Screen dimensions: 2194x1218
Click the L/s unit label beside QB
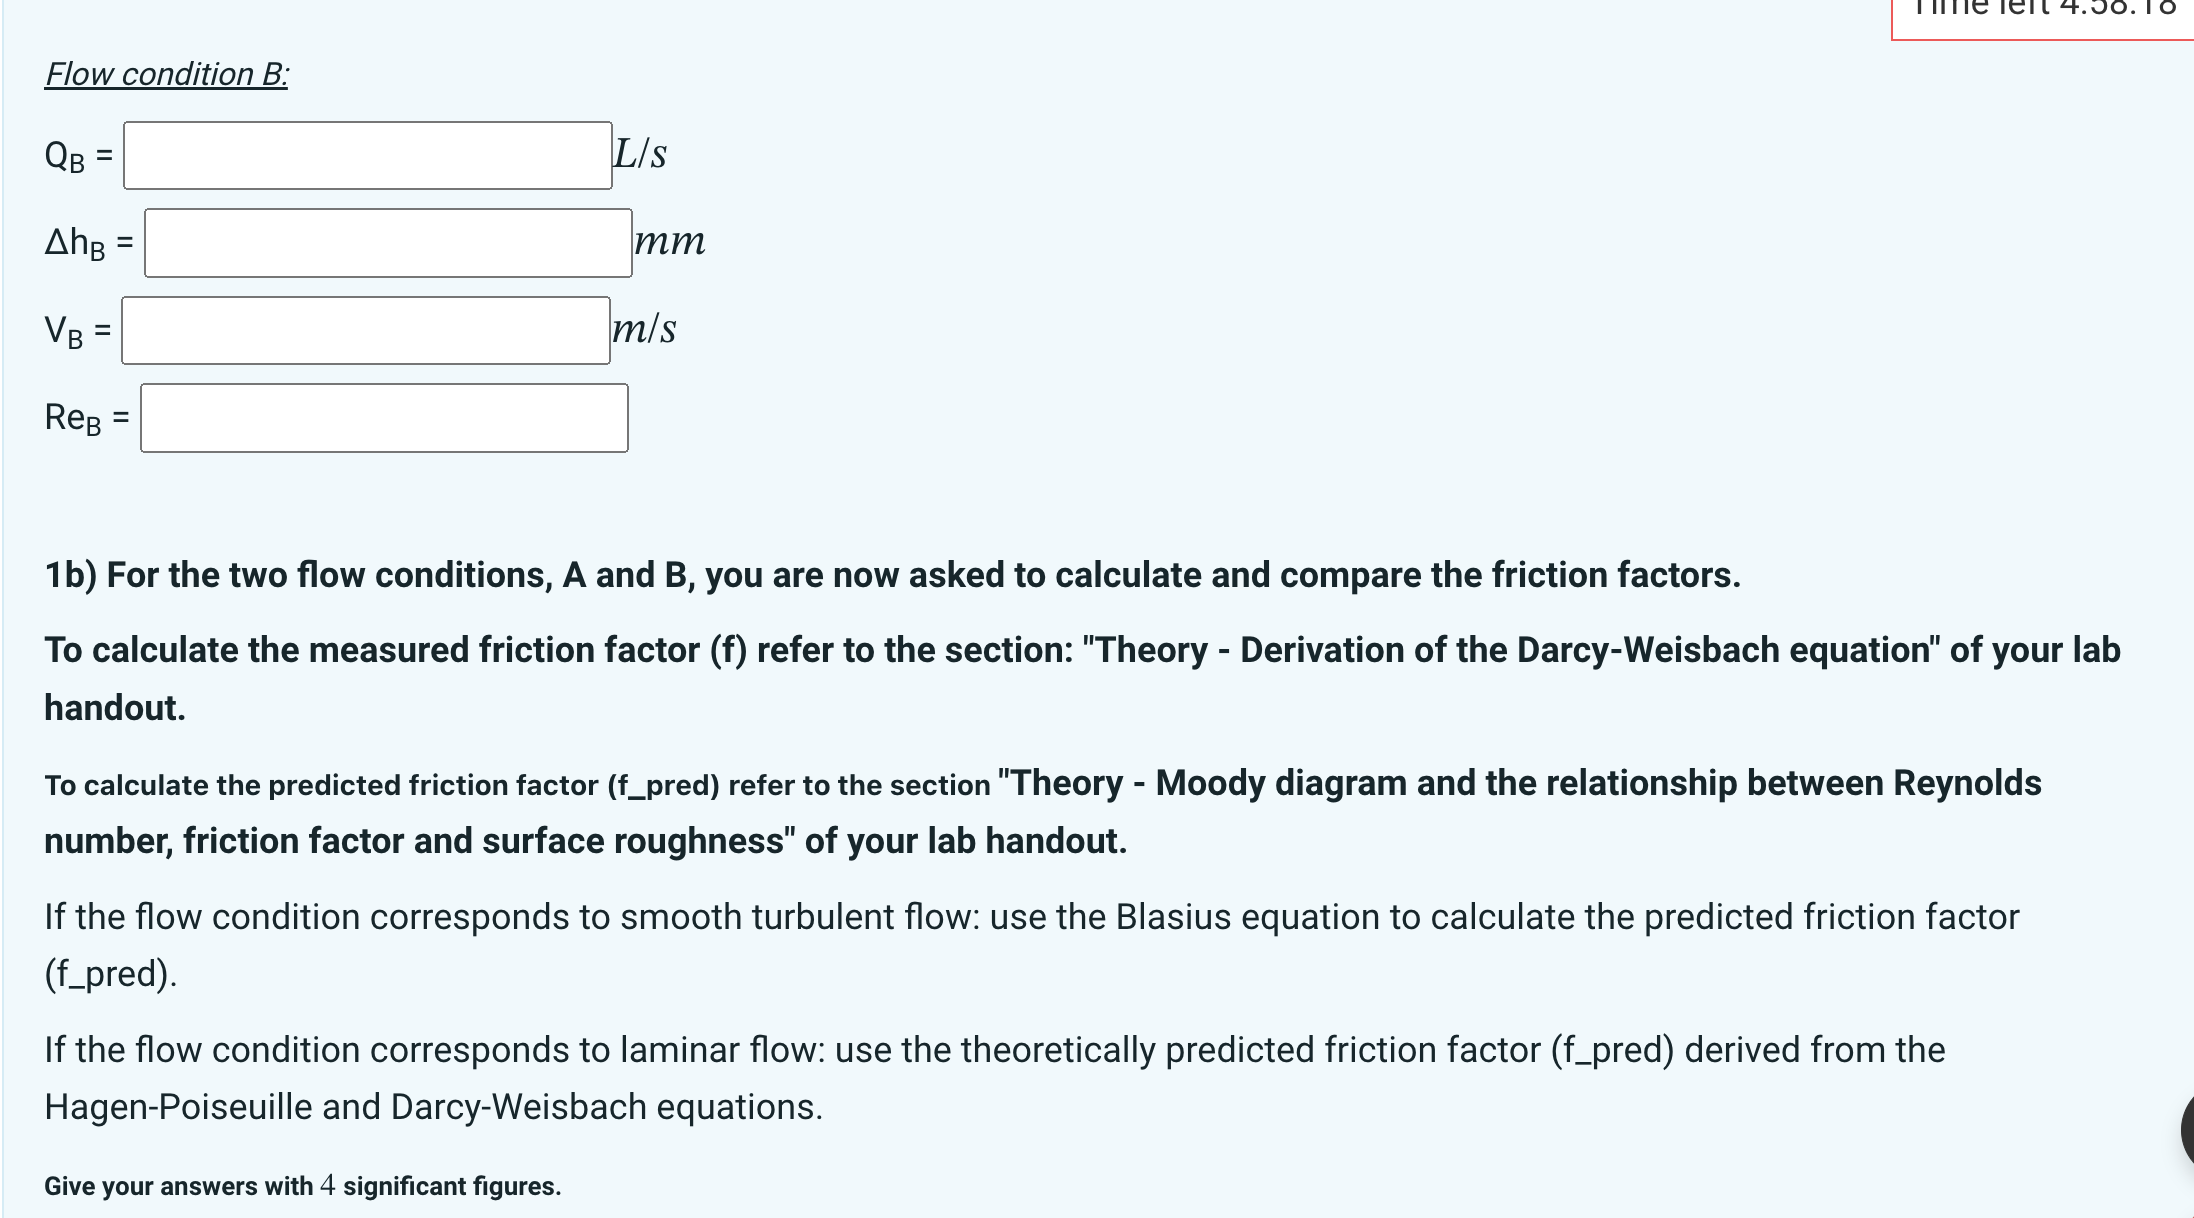(x=641, y=152)
